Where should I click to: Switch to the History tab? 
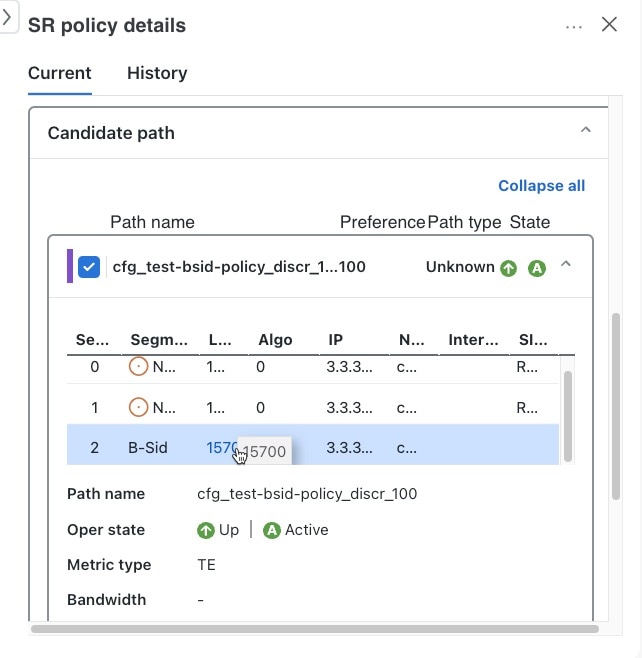click(x=157, y=73)
